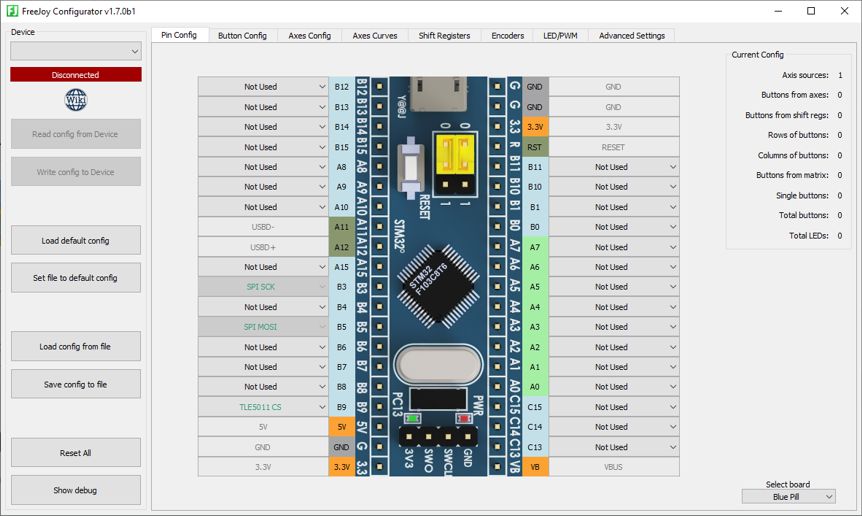Screen dimensions: 862x516
Task: Open pin A5 function dropdown
Action: pyautogui.click(x=614, y=287)
